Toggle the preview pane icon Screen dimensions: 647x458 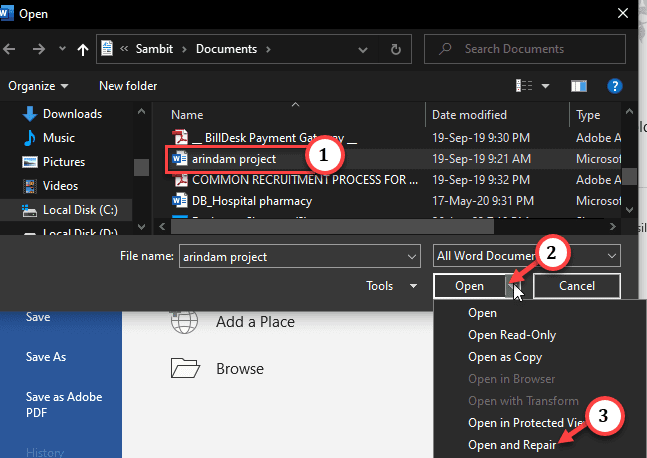pyautogui.click(x=581, y=86)
